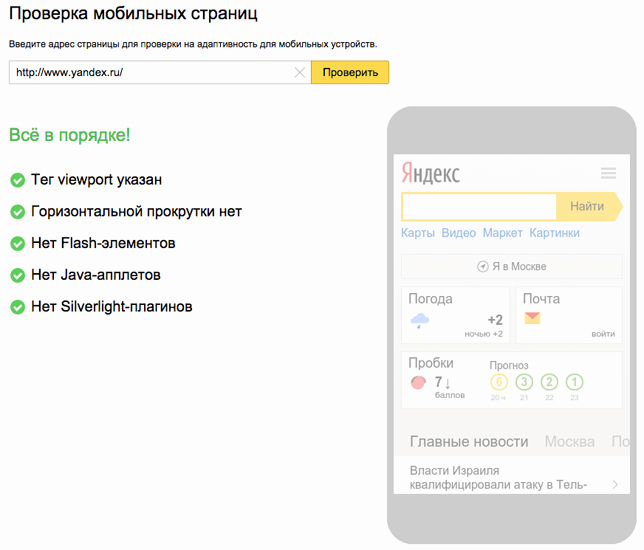644x550 pixels.
Task: Click the location arrow icon near Я в Москве
Action: pyautogui.click(x=483, y=267)
